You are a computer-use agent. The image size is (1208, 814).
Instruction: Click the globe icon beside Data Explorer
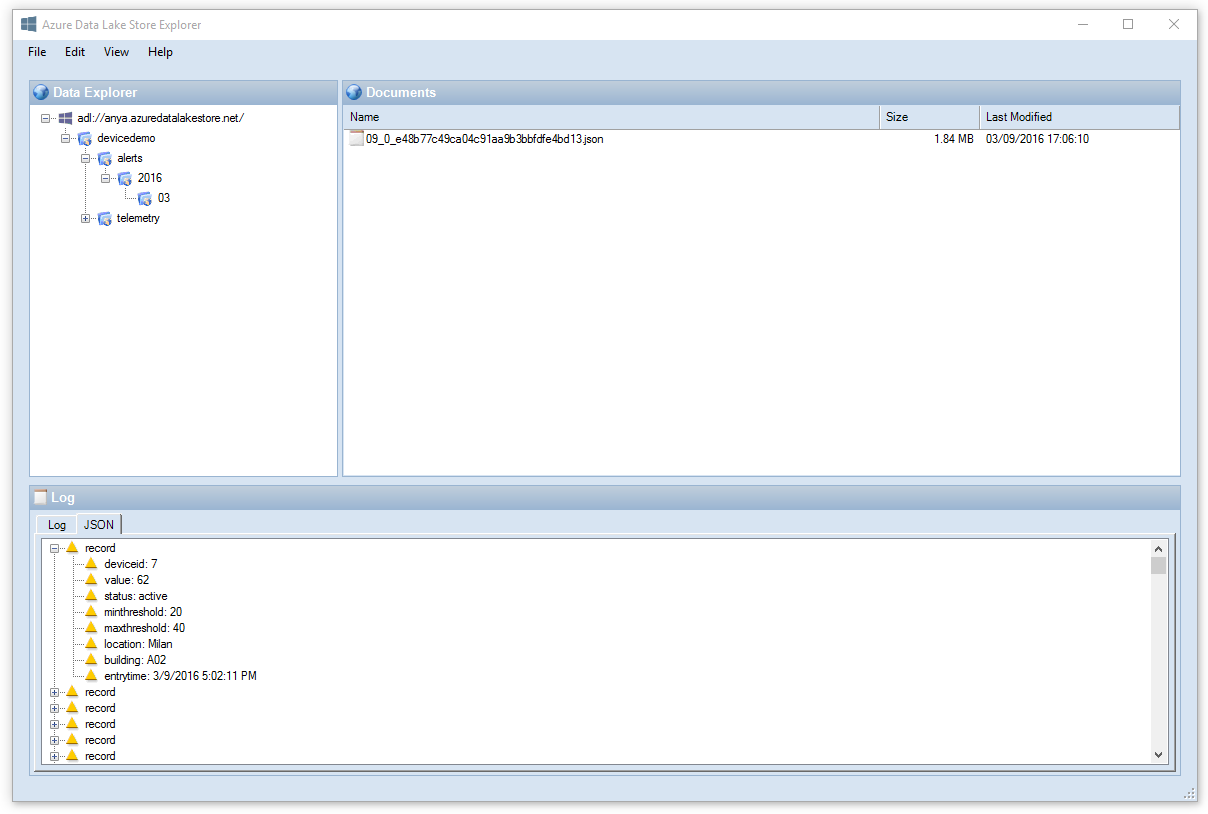[41, 92]
